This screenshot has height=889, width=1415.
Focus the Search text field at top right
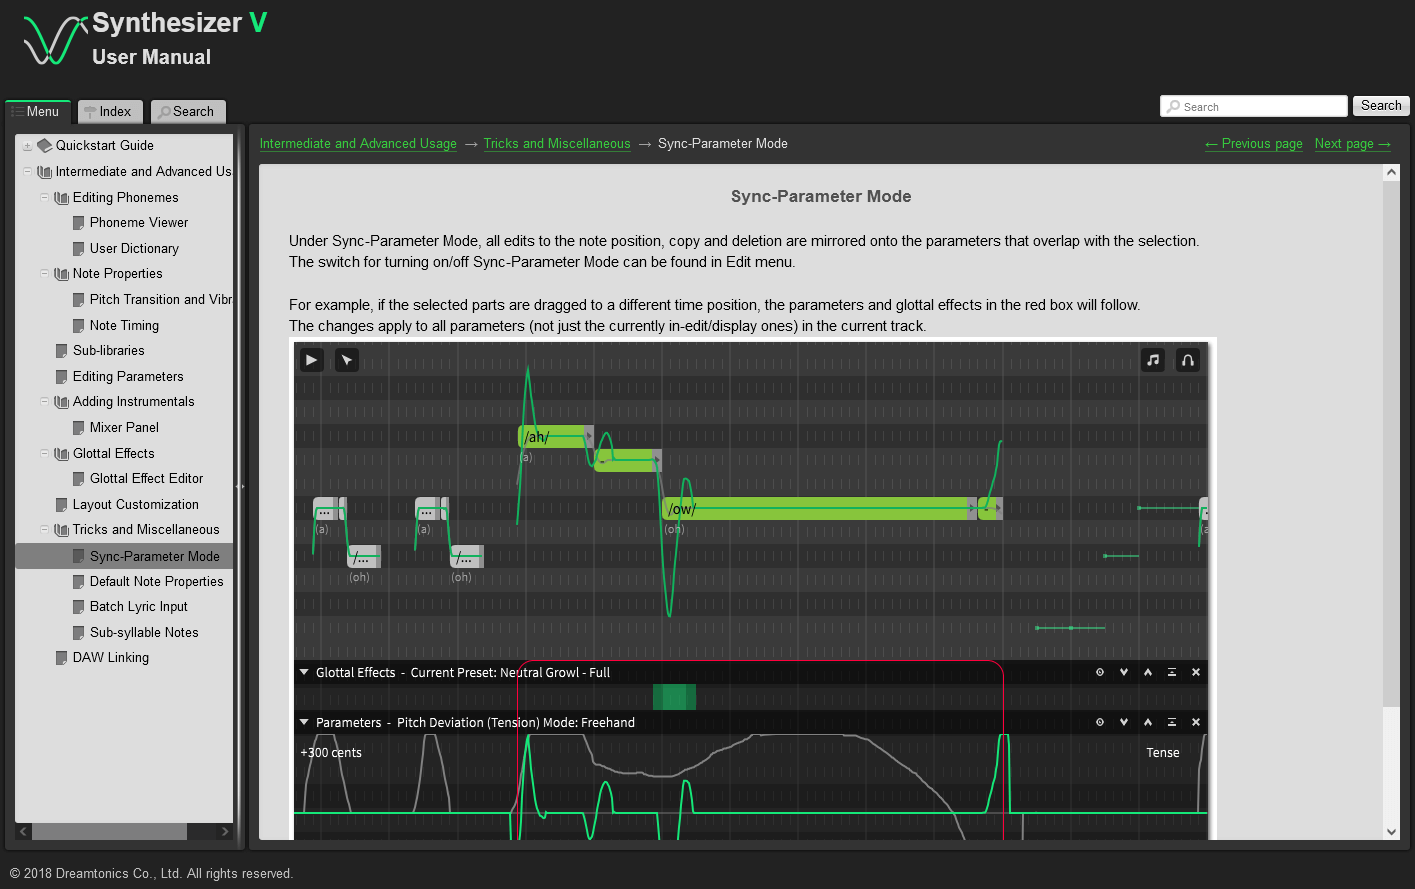tap(1254, 106)
